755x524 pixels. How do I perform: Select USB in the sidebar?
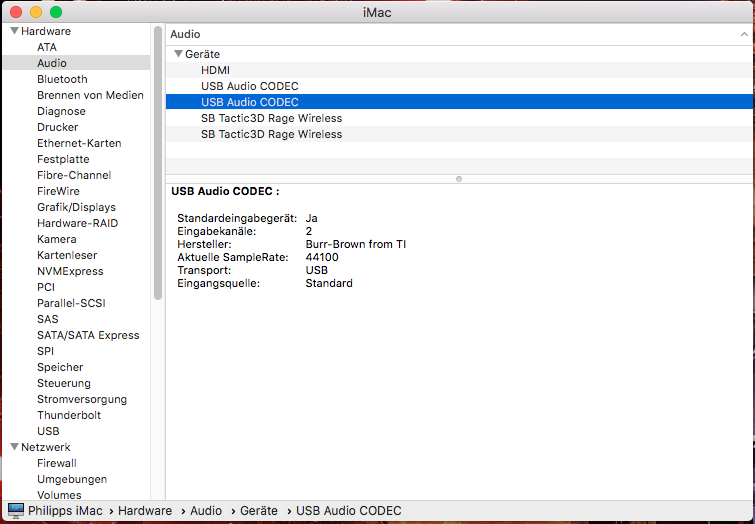point(48,431)
